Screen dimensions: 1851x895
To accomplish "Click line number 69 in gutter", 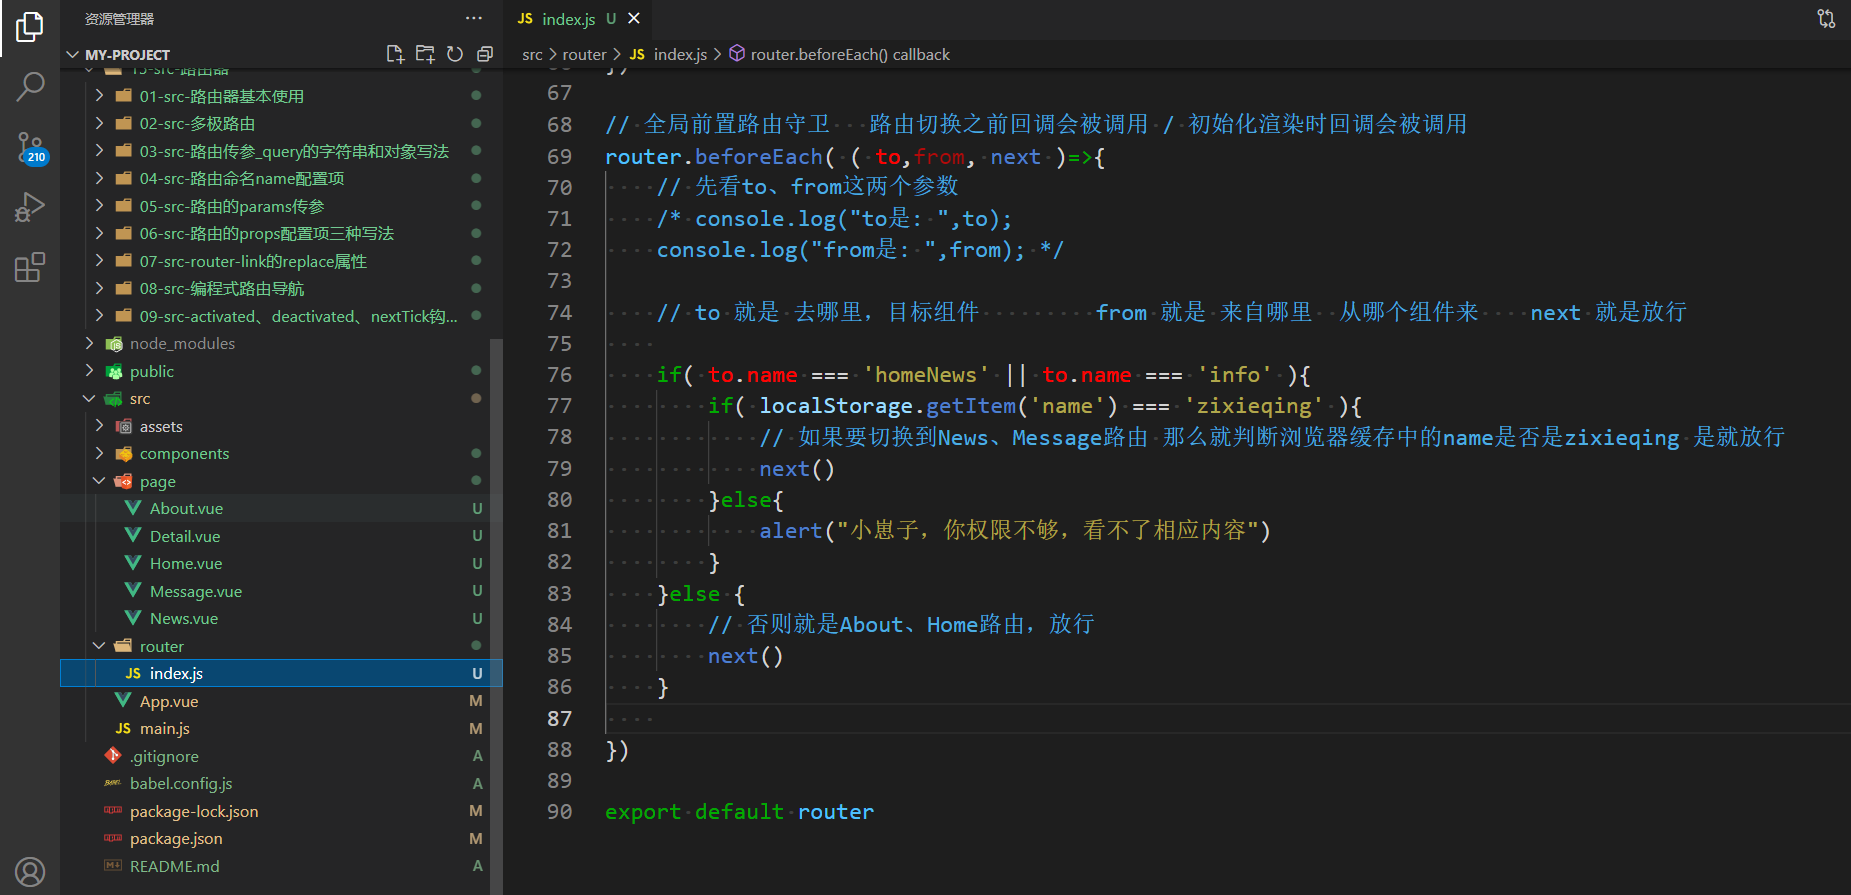I will tap(560, 156).
